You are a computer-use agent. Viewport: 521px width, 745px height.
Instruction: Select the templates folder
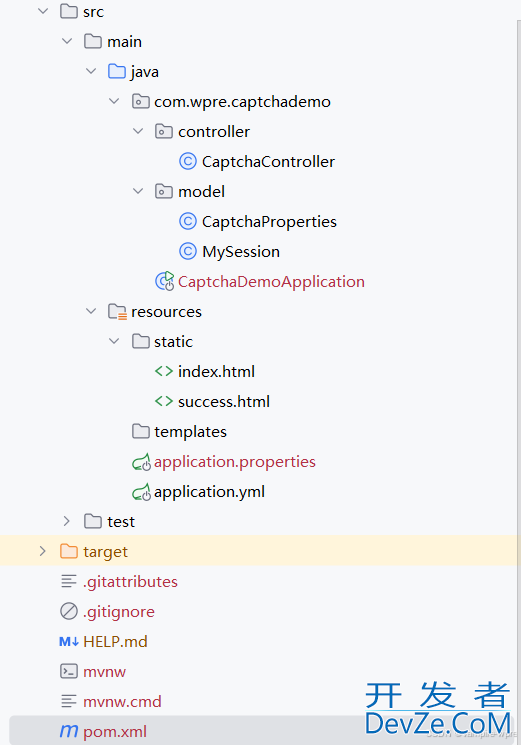[x=190, y=431]
